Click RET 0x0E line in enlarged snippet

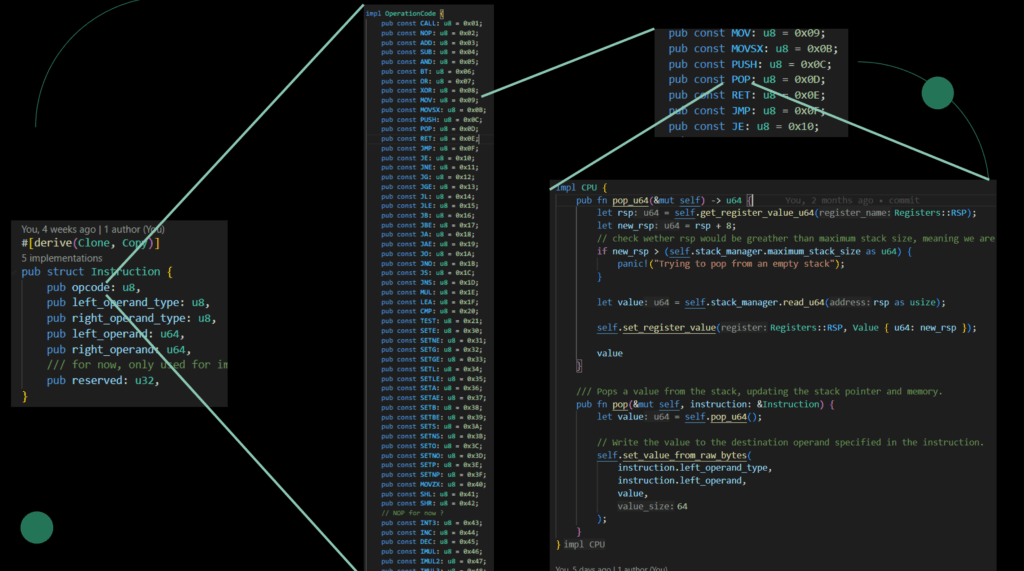[746, 95]
